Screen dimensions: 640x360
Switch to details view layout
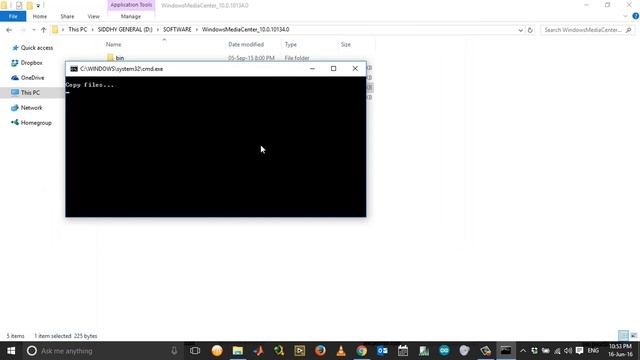623,336
